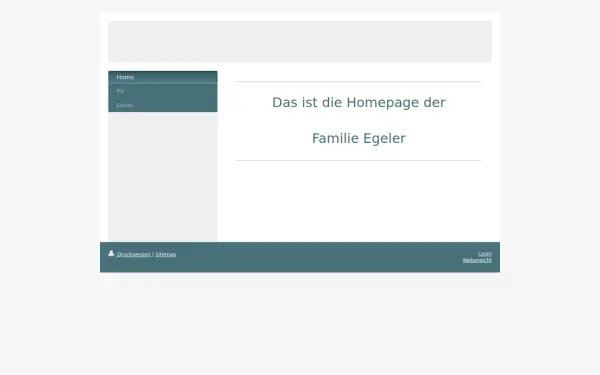Click the Login link in footer

click(x=484, y=254)
